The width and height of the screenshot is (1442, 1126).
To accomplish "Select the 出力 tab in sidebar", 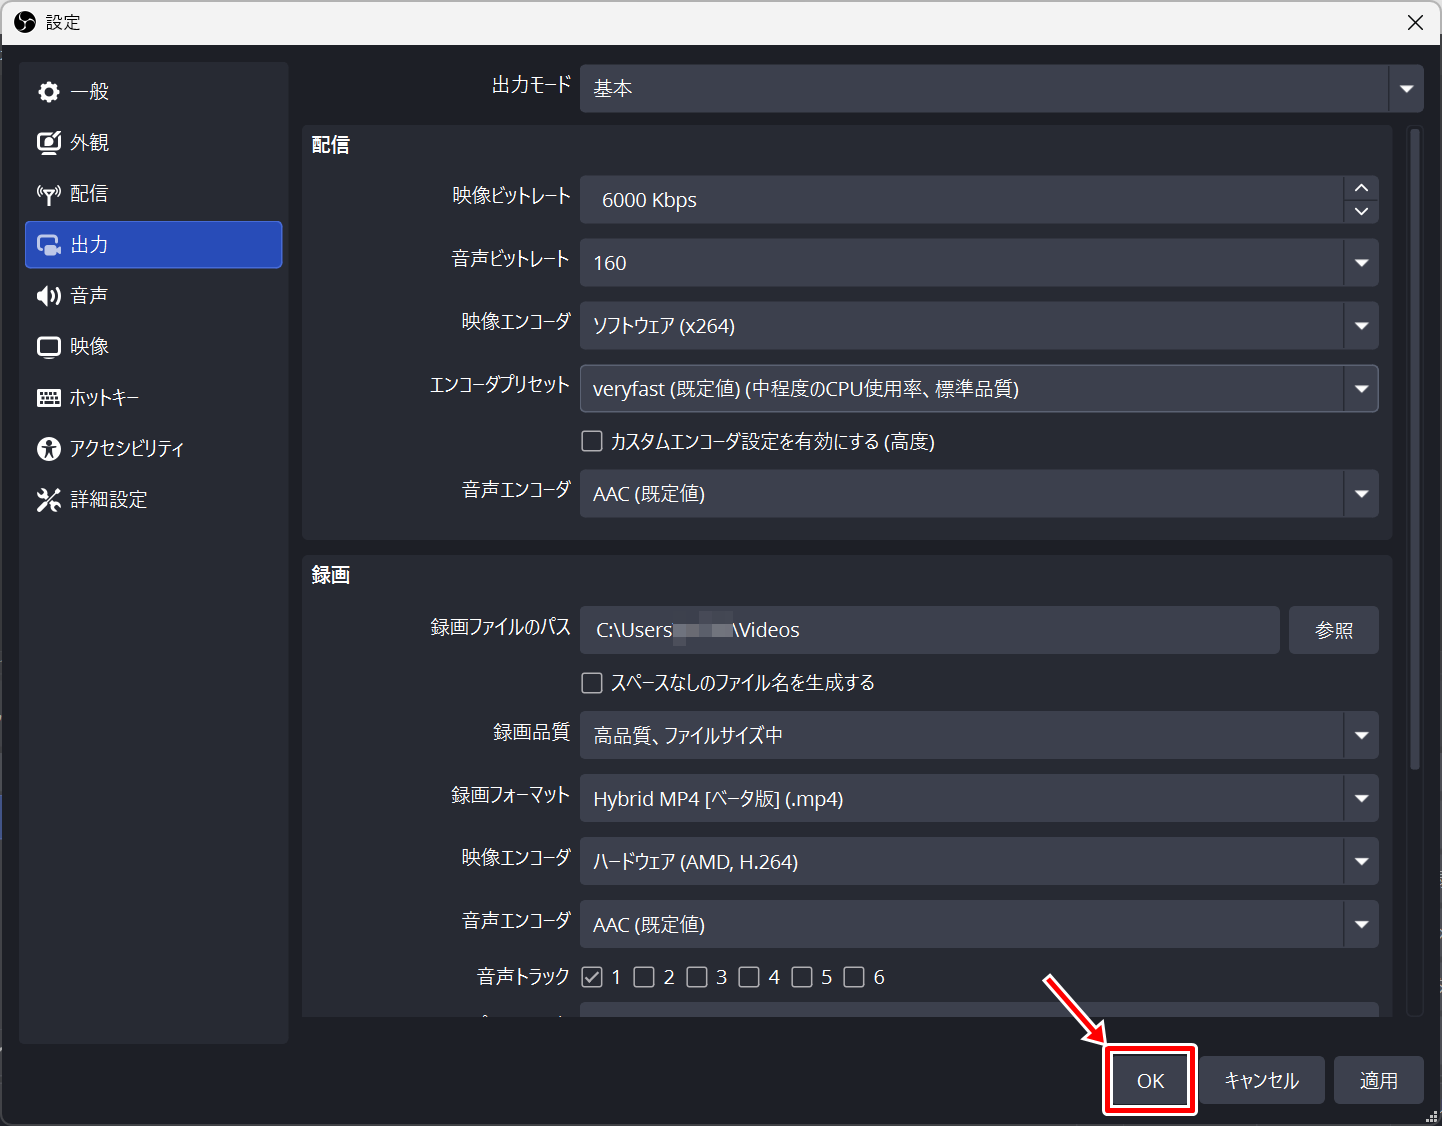I will coord(154,245).
